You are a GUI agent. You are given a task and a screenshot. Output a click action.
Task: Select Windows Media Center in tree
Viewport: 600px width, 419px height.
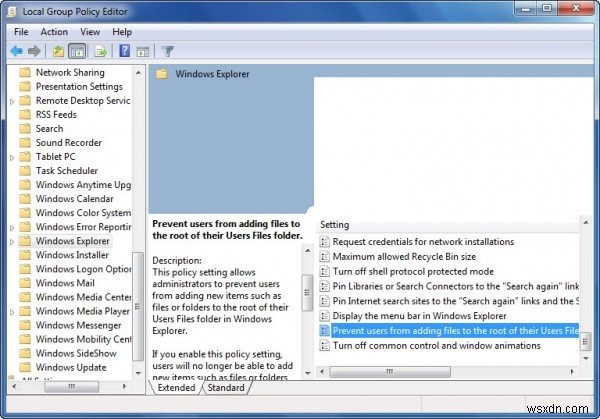(83, 297)
